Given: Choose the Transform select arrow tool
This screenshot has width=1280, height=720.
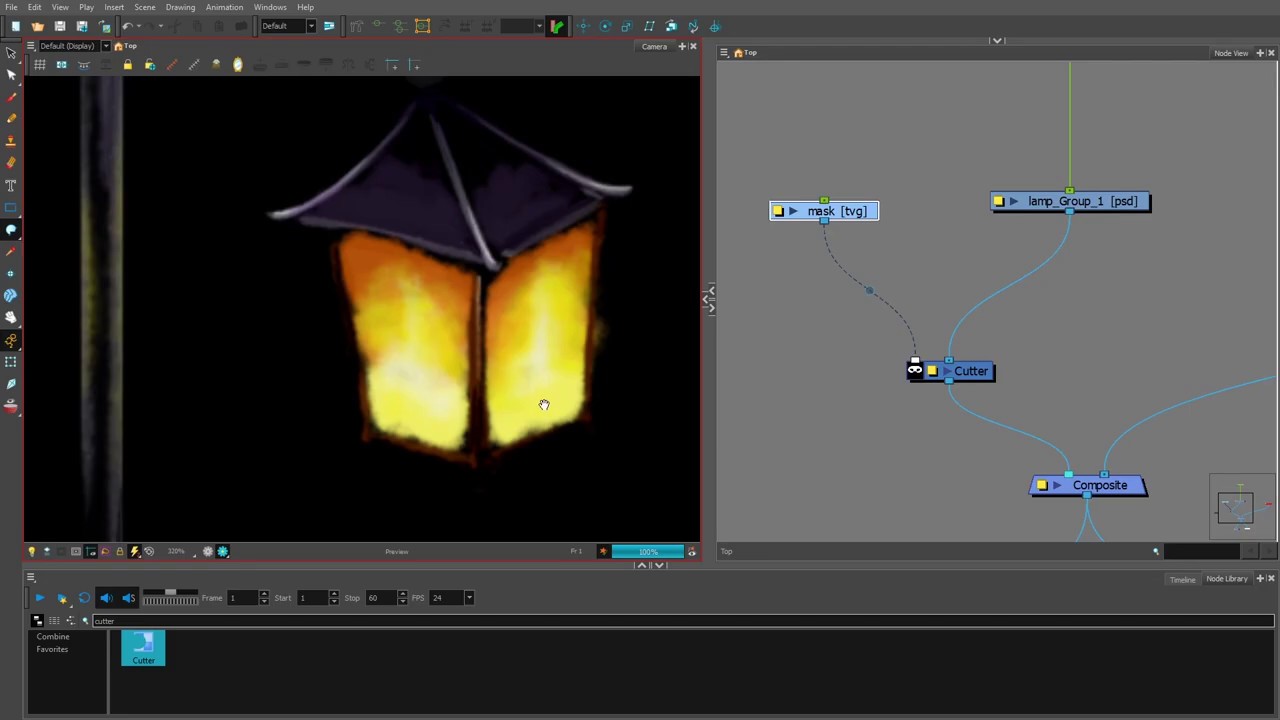Looking at the screenshot, I should pos(11,53).
